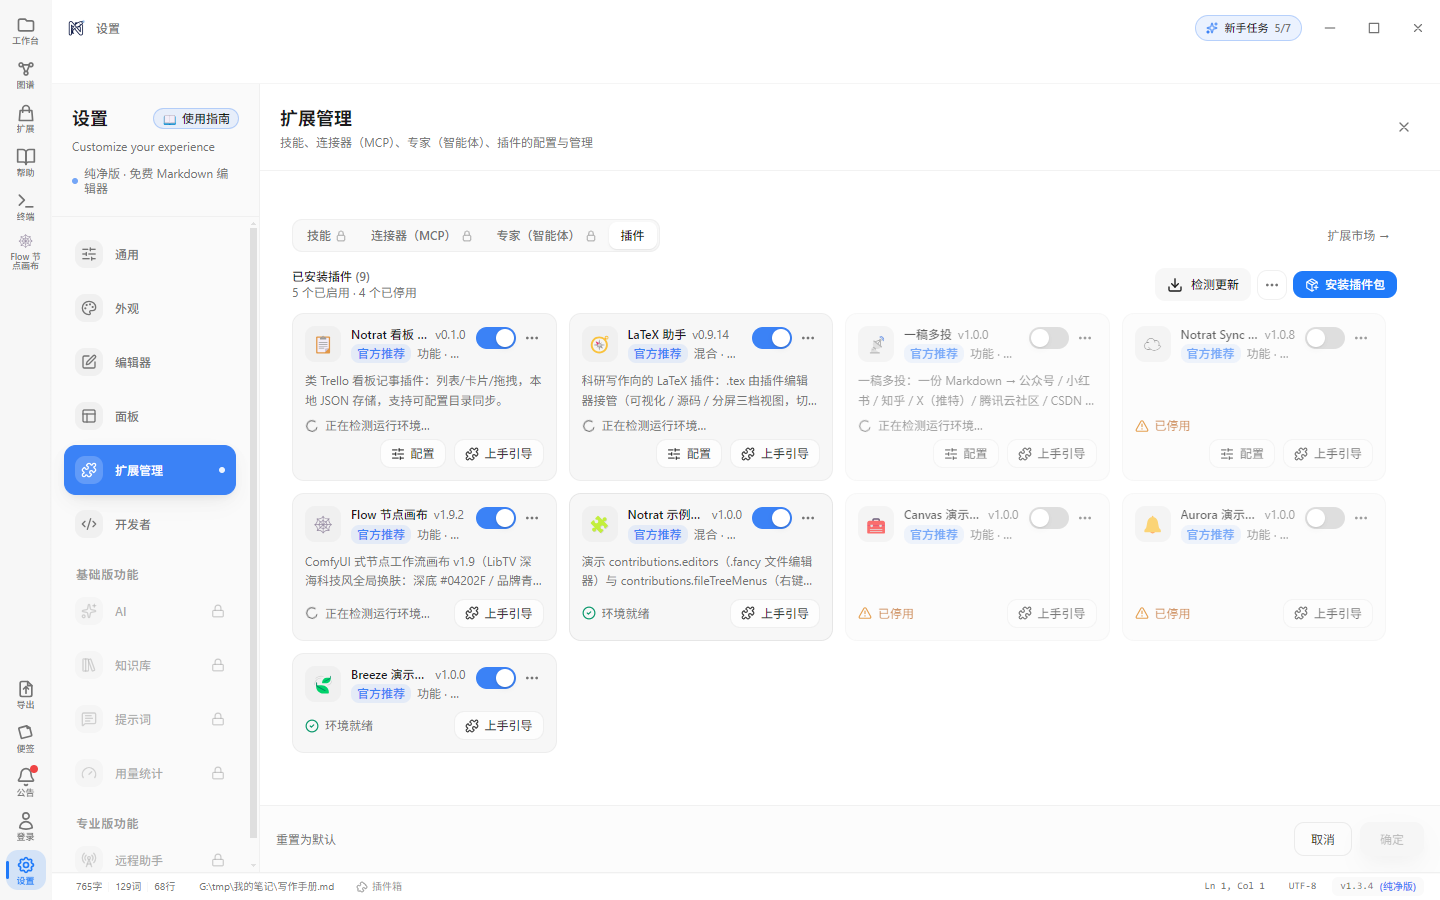The image size is (1440, 900).
Task: Click the Aurora 演示 bell plugin icon
Action: [x=1152, y=525]
